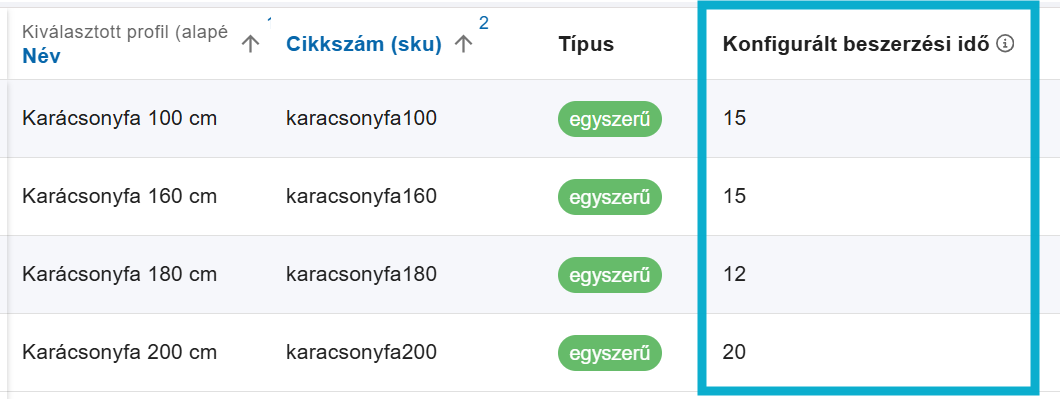Click procurement time value 20 for karacsonyfa200

point(734,352)
